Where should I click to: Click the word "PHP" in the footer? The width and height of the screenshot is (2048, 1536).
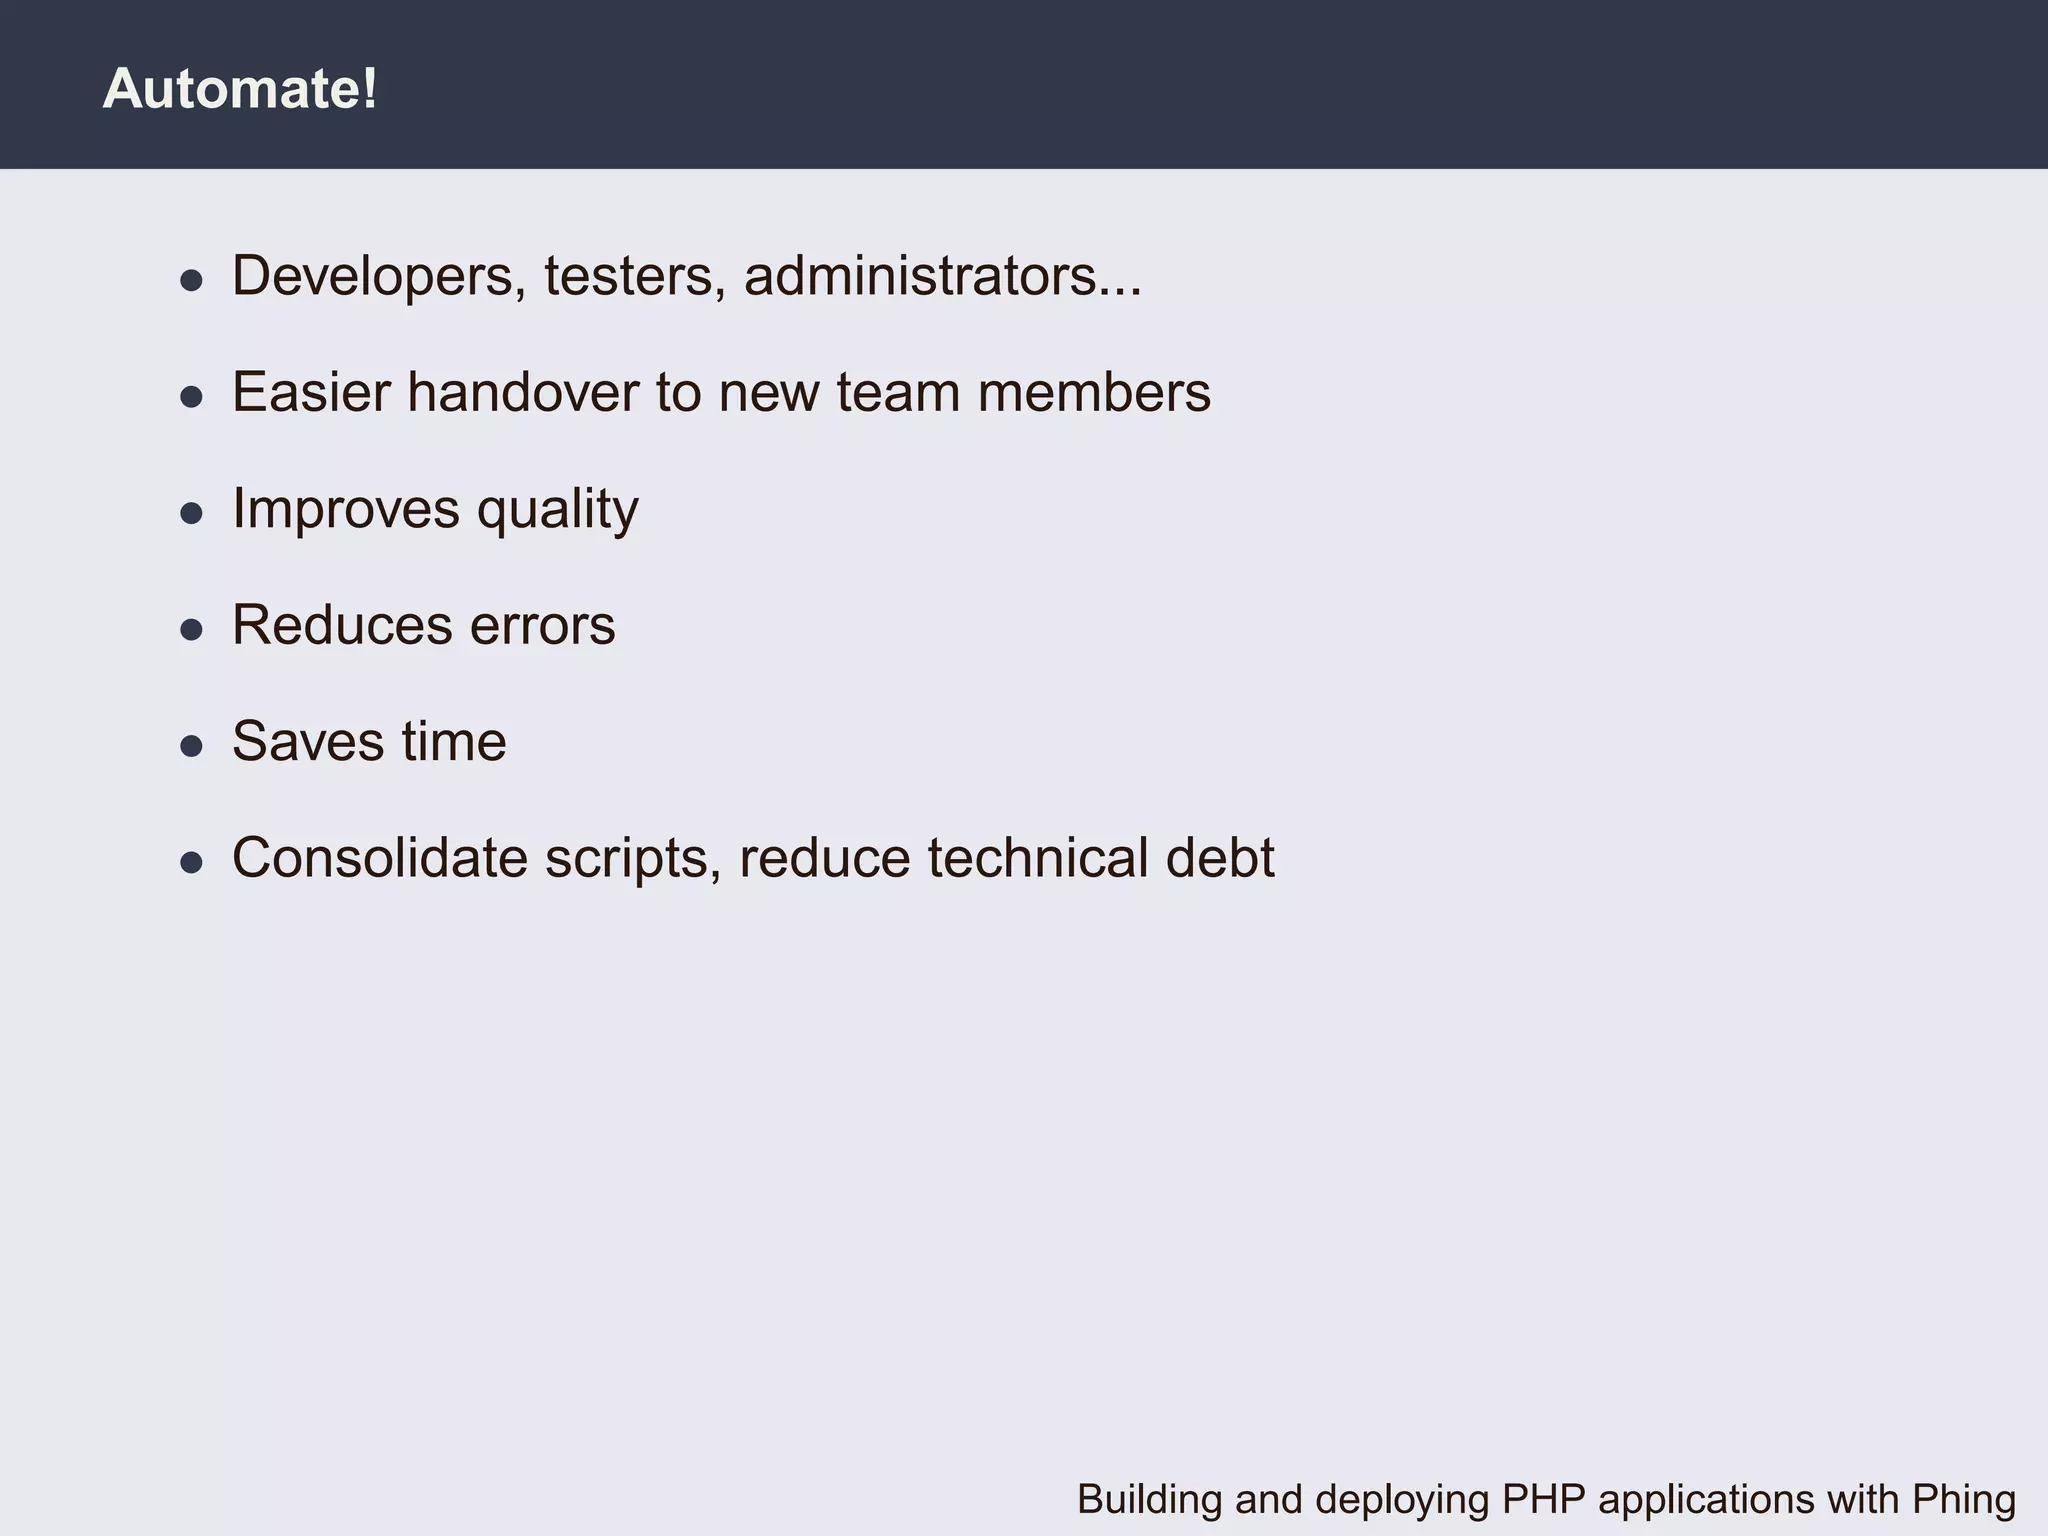[1545, 1500]
